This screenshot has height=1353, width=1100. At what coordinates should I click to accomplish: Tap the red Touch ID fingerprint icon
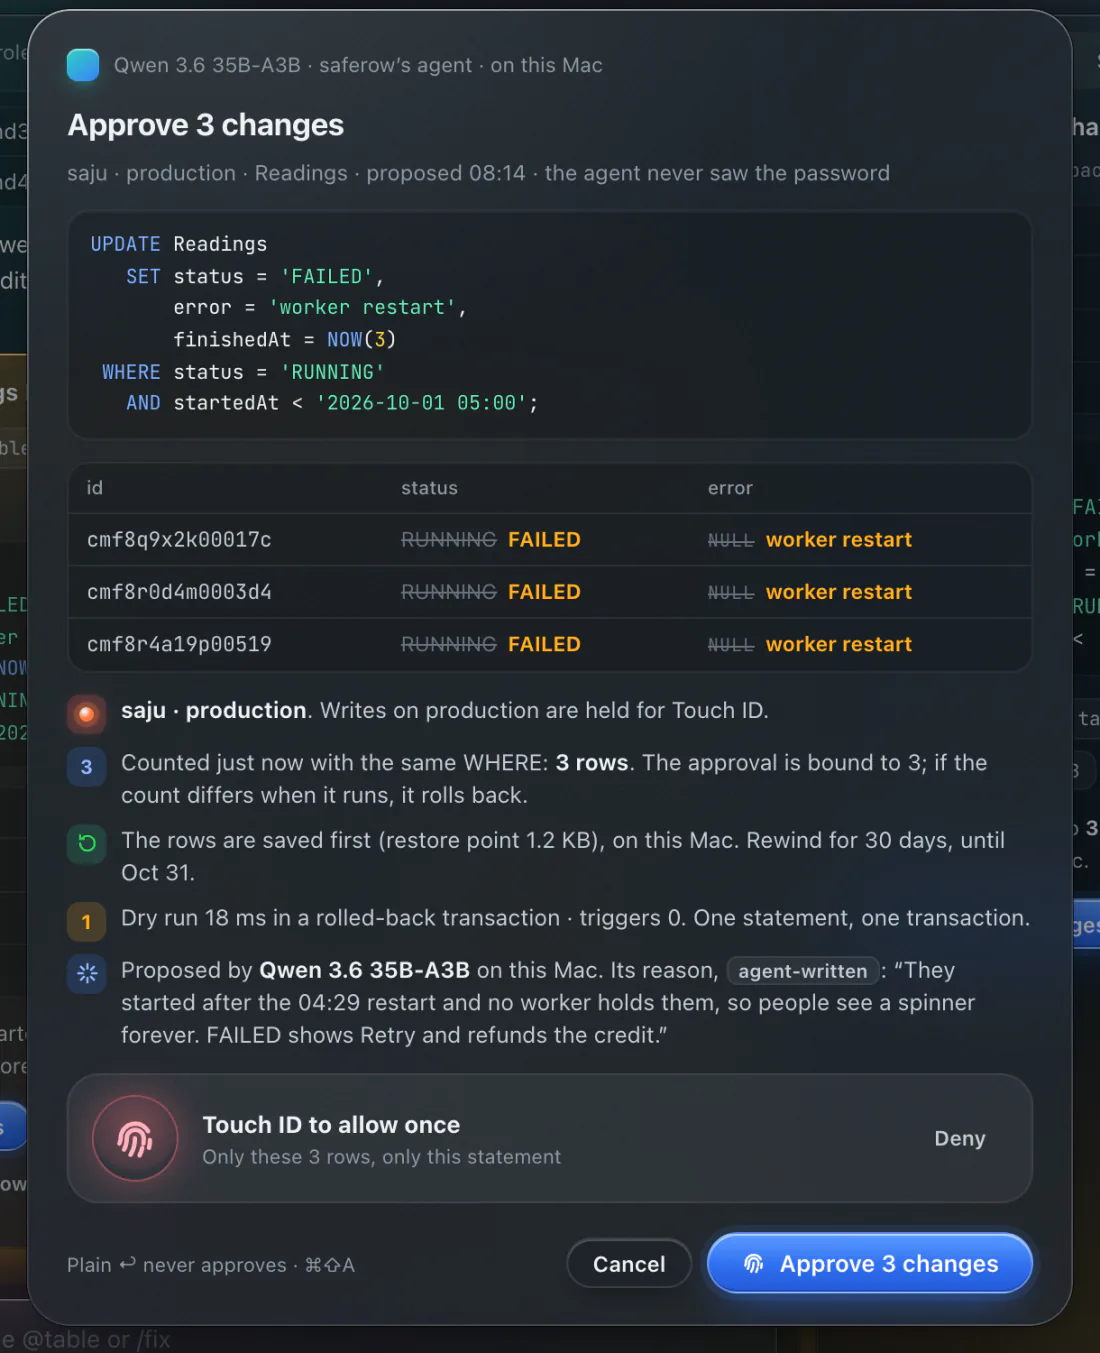(x=135, y=1138)
